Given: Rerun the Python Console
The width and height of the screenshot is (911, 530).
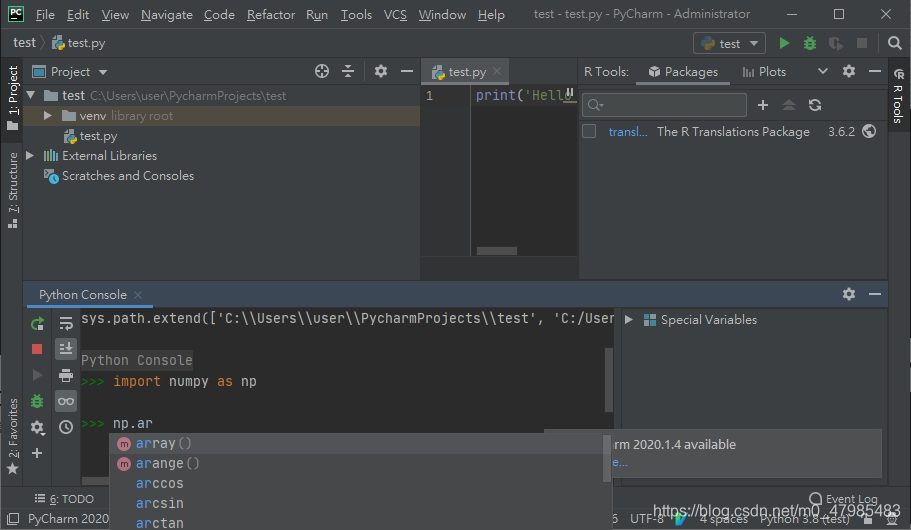Looking at the screenshot, I should click(37, 324).
